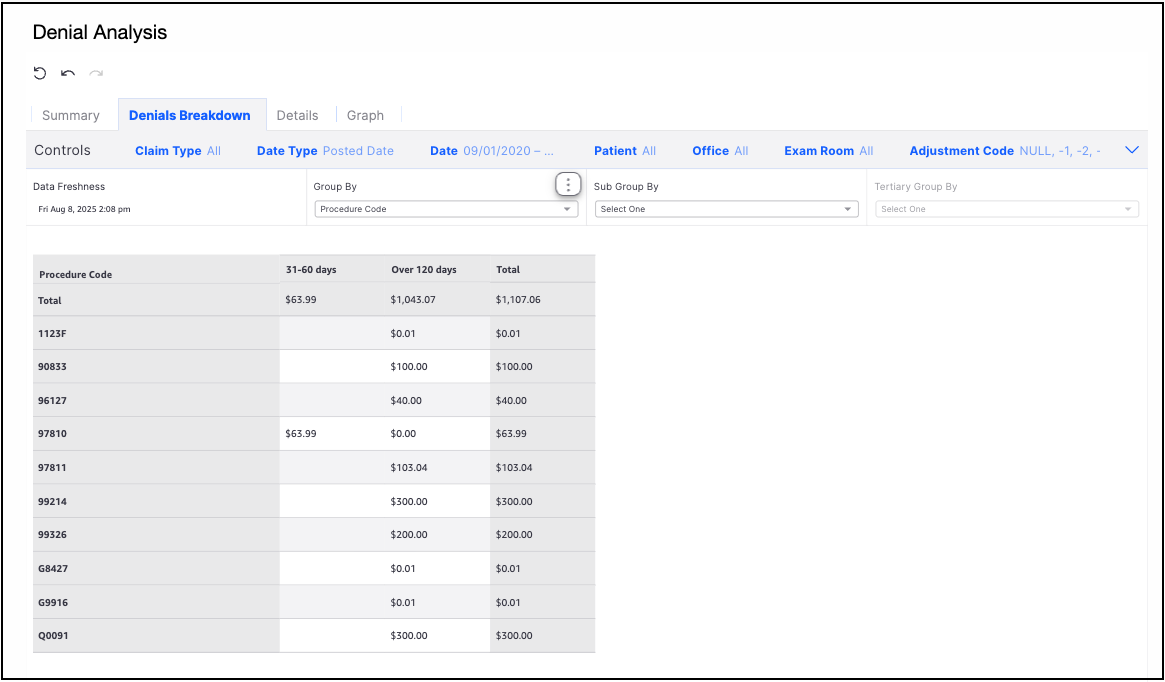Open the Date range filter control
Image resolution: width=1165 pixels, height=682 pixels.
point(492,151)
